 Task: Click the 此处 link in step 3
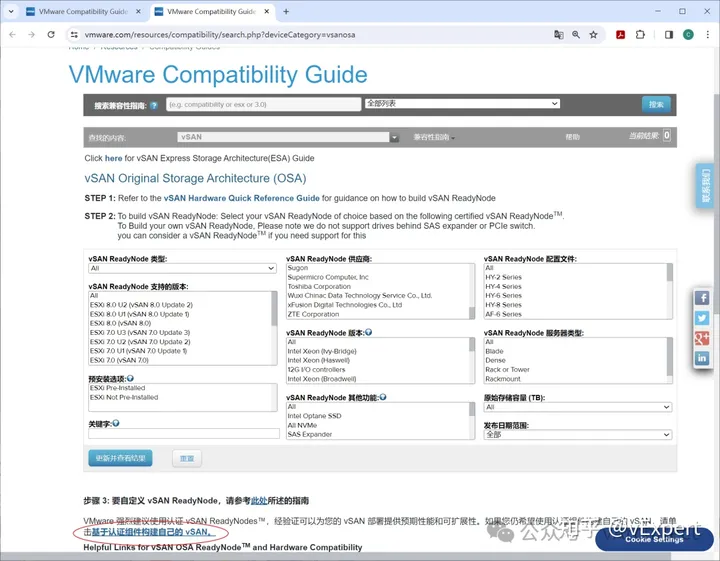[259, 500]
